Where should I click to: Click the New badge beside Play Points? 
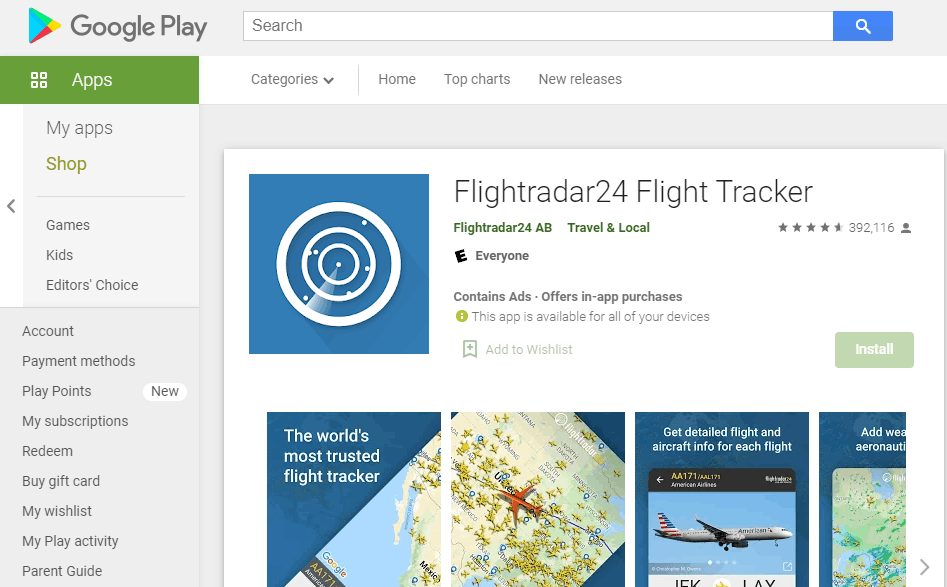click(x=164, y=391)
